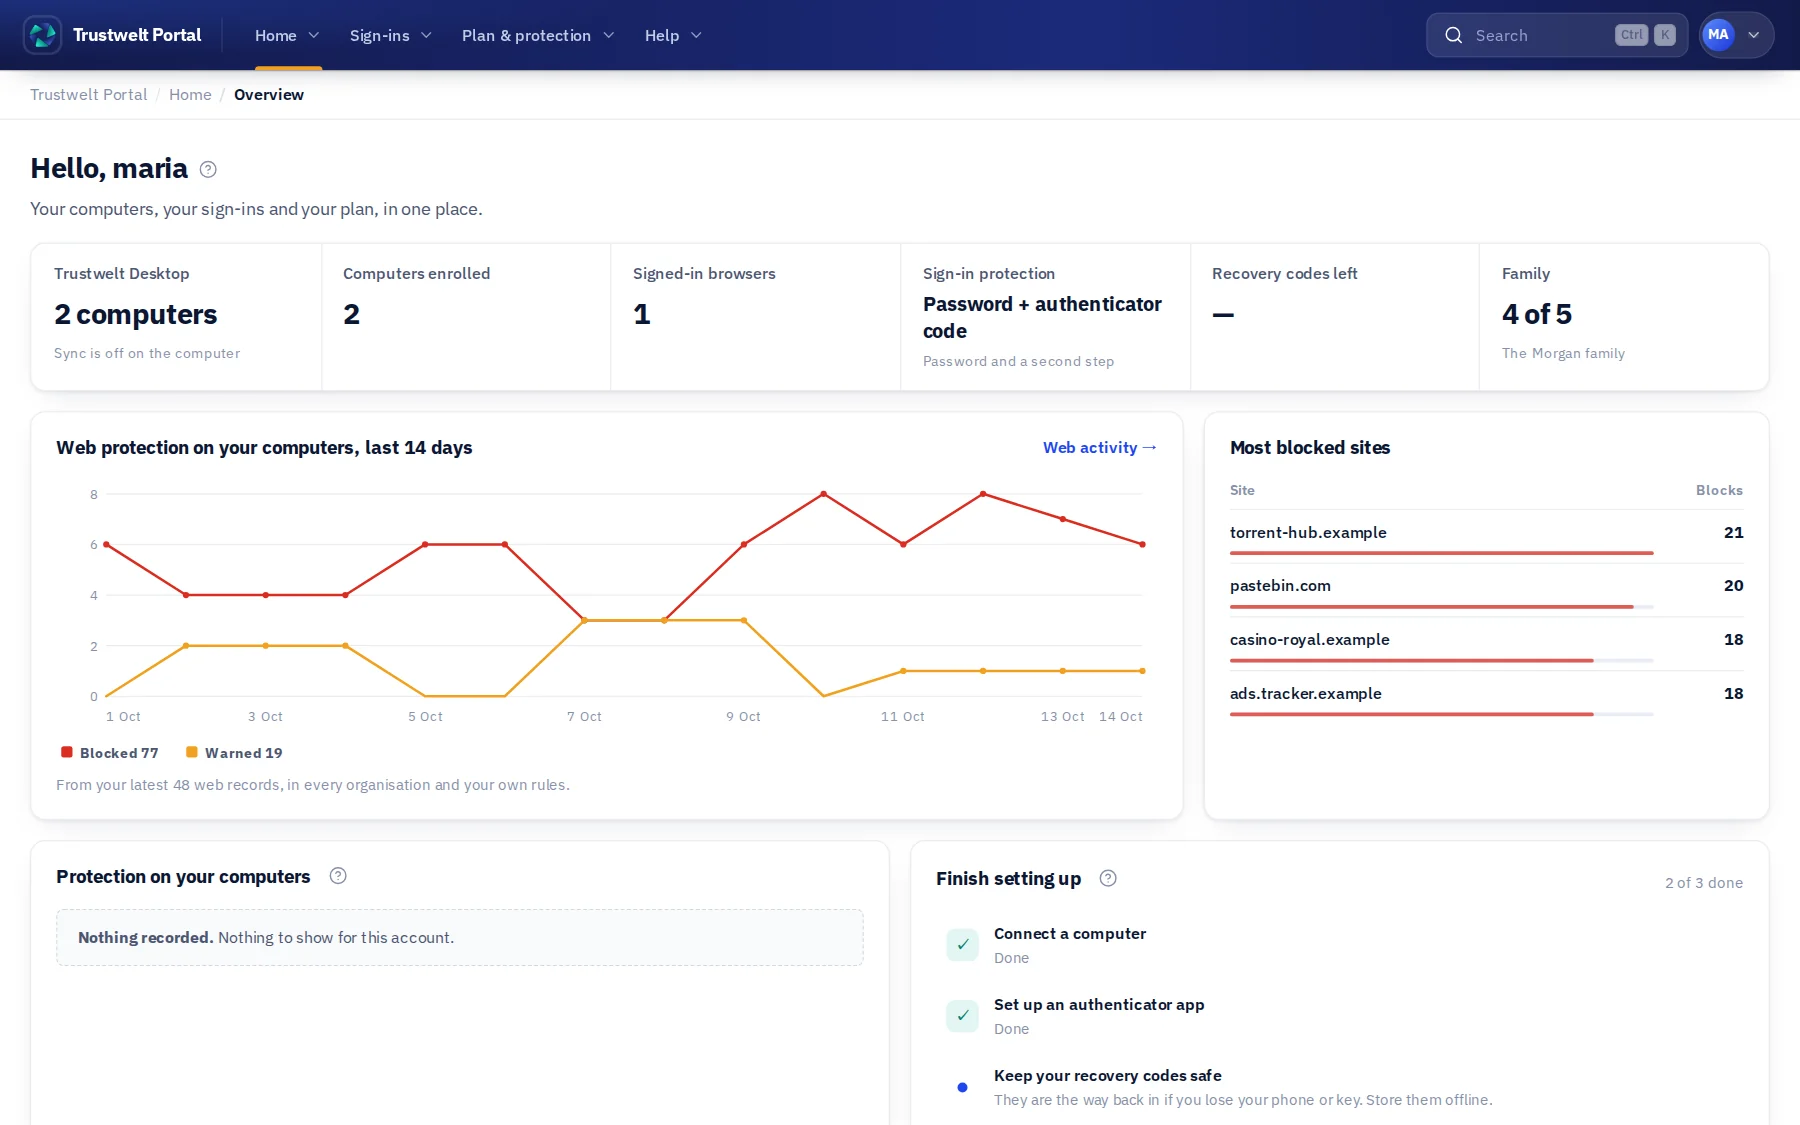Click the search magnifier icon
This screenshot has width=1800, height=1125.
[1454, 35]
